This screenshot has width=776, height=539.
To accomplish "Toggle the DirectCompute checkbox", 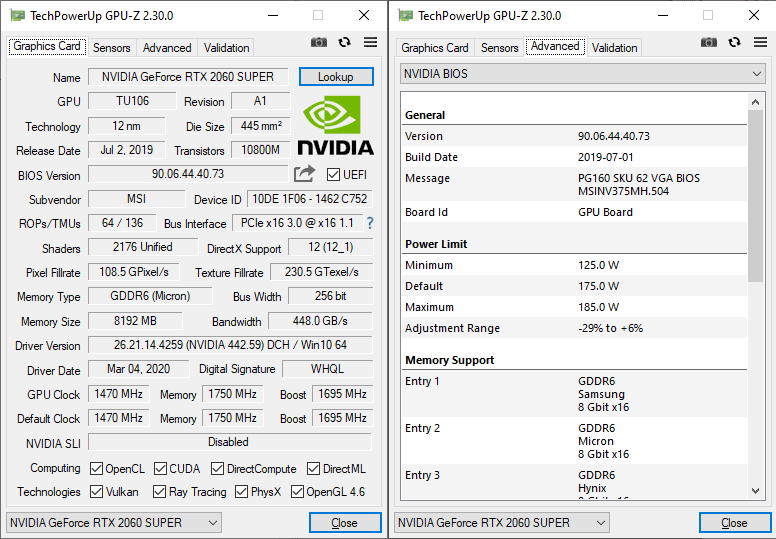I will 217,468.
